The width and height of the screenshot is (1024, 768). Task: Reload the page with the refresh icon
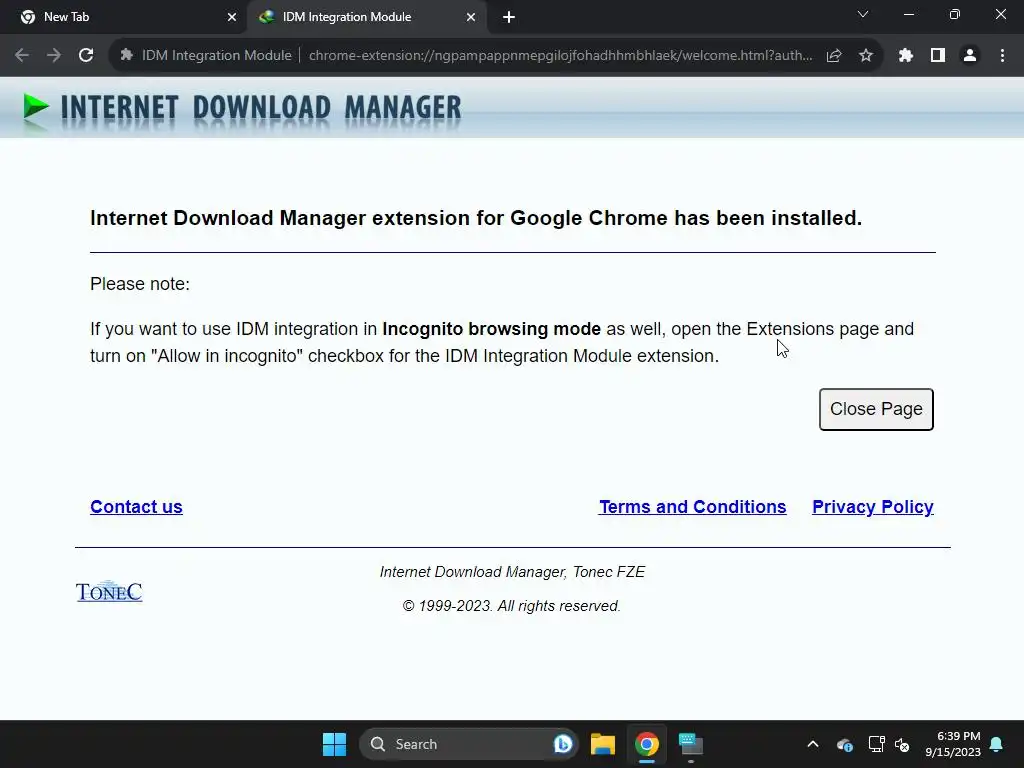(x=86, y=56)
